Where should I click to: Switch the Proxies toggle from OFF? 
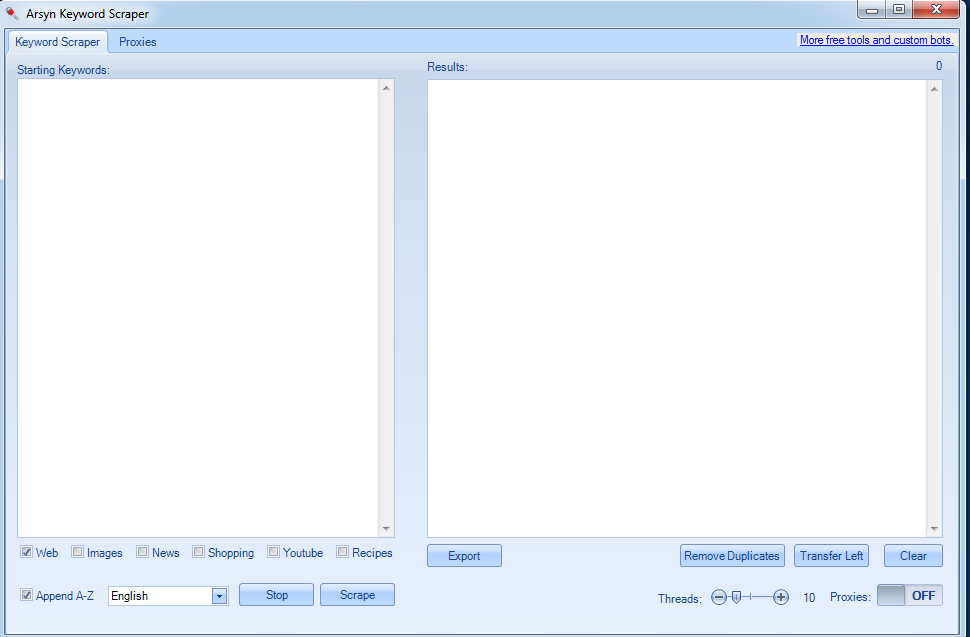pyautogui.click(x=909, y=595)
